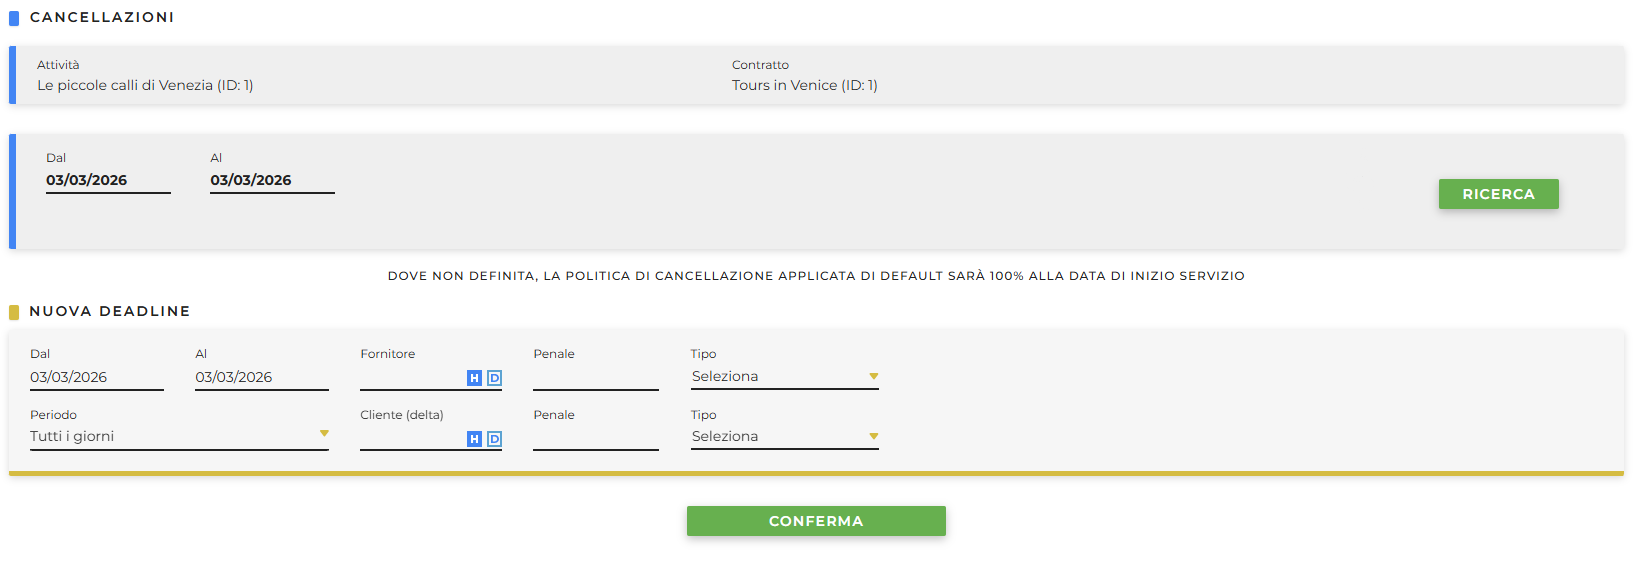Select the Penale field in the Cliente row
The image size is (1643, 577).
pos(595,439)
